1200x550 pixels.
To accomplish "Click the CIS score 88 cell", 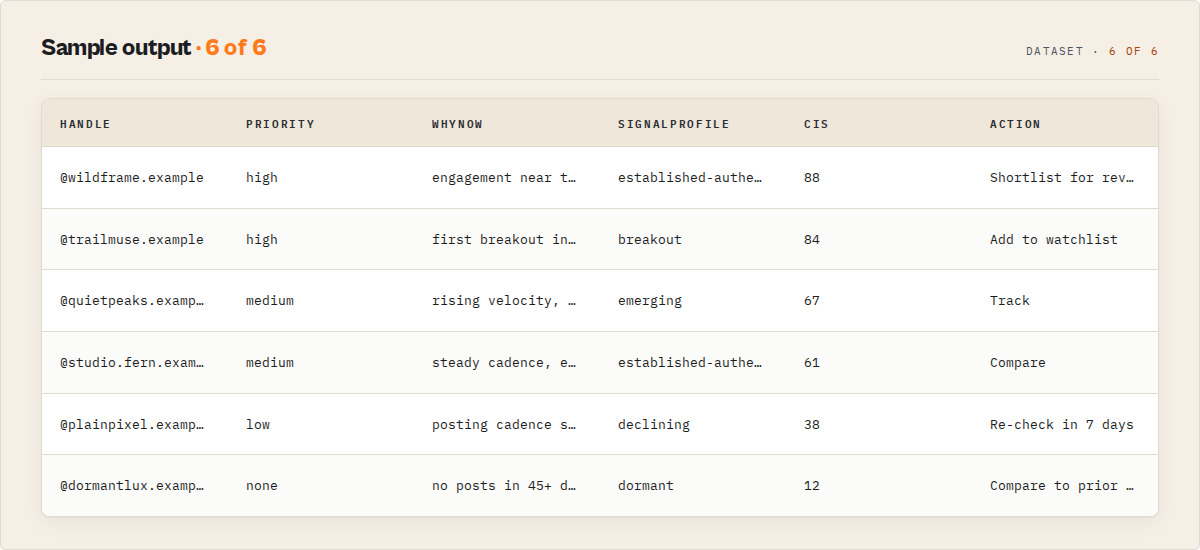I will click(812, 178).
